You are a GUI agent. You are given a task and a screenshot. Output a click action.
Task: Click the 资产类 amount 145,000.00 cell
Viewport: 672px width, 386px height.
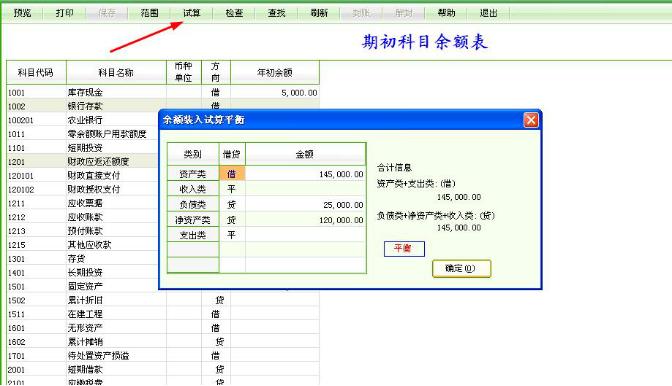click(x=306, y=174)
